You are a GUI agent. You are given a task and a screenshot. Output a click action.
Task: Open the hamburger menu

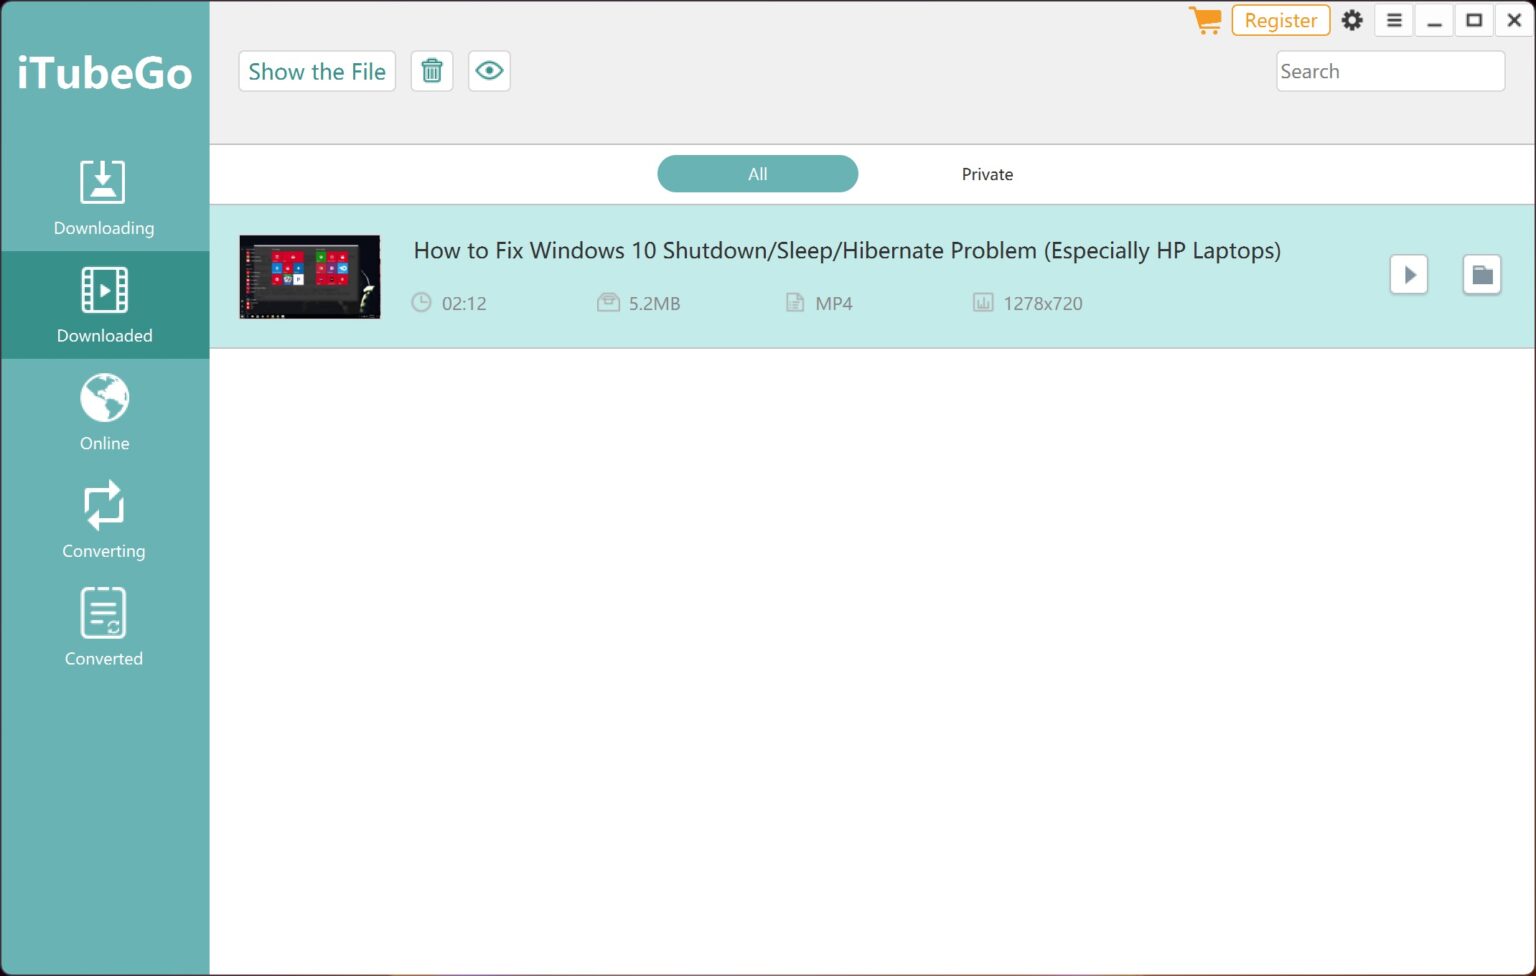pyautogui.click(x=1394, y=19)
